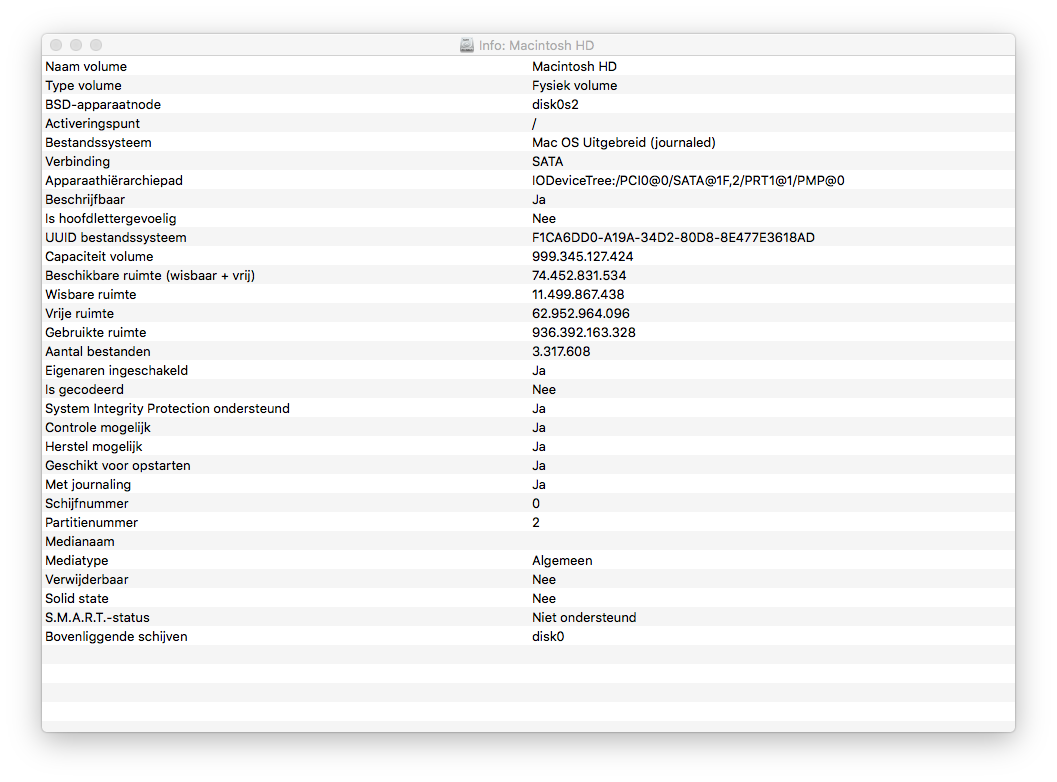Click the 'disk0s2' BSD device value
Image resolution: width=1057 pixels, height=782 pixels.
pyautogui.click(x=555, y=104)
